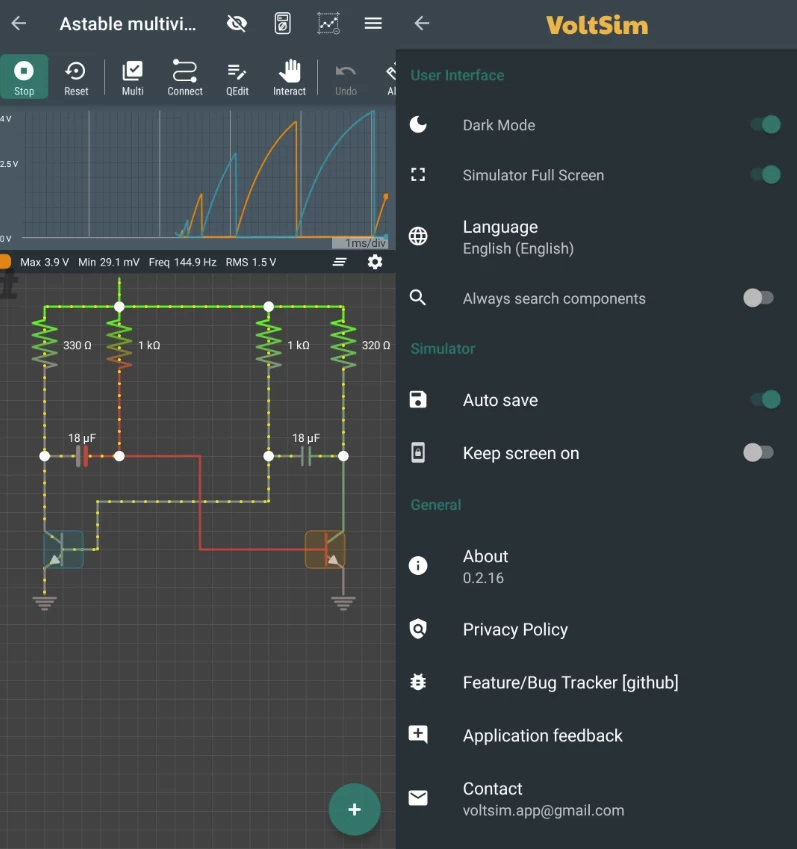The height and width of the screenshot is (849, 797).
Task: Click the Reset simulation icon
Action: click(76, 77)
